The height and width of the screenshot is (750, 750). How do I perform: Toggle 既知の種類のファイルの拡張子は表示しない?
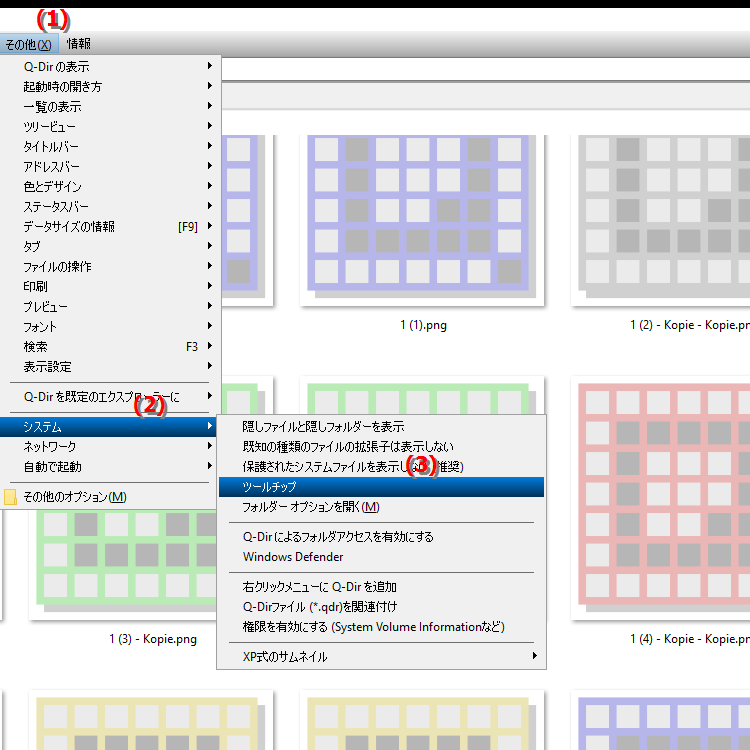tap(381, 447)
